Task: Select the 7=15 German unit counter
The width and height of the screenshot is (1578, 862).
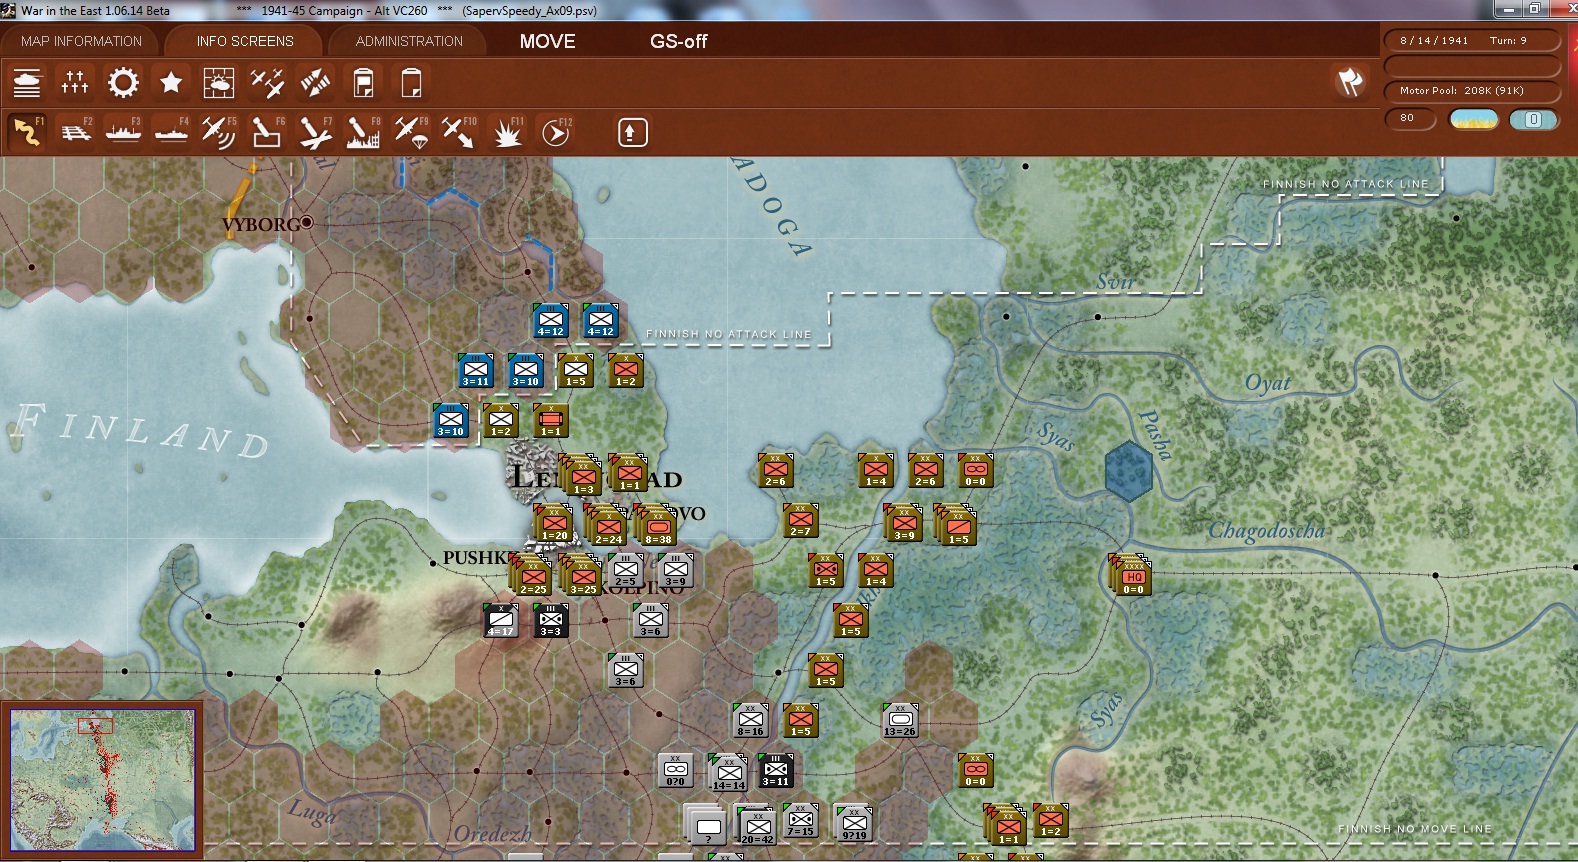Action: pos(801,821)
